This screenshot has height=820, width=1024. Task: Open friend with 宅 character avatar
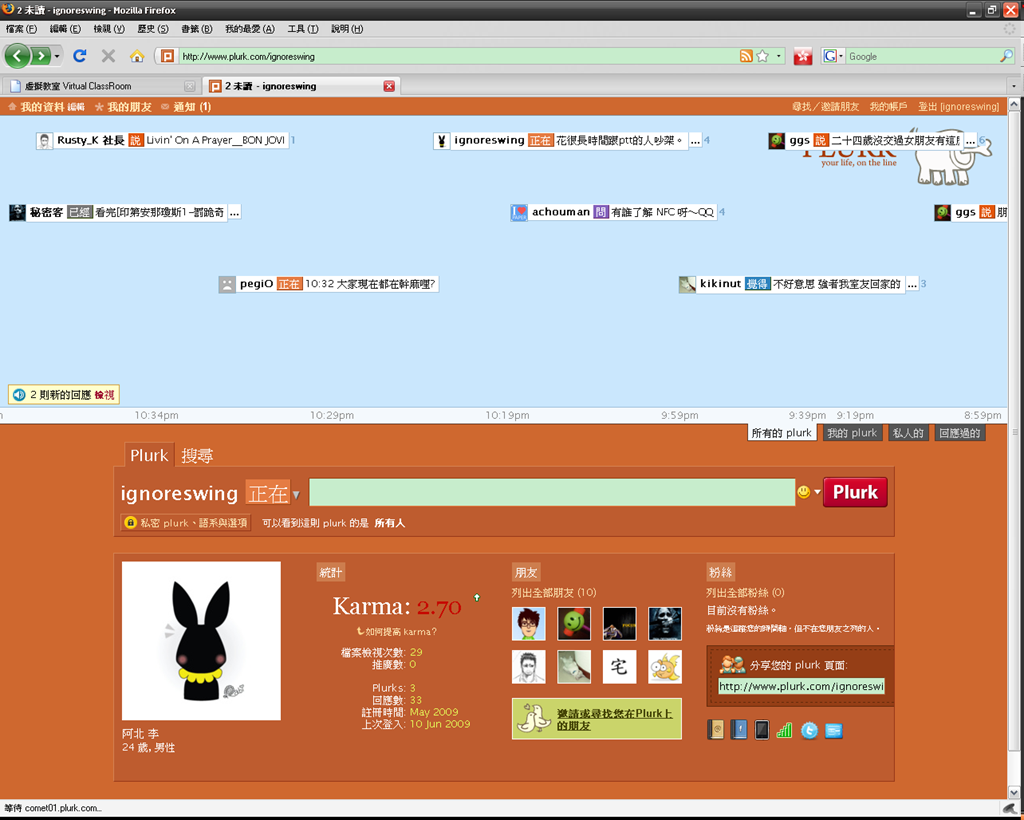coord(619,667)
